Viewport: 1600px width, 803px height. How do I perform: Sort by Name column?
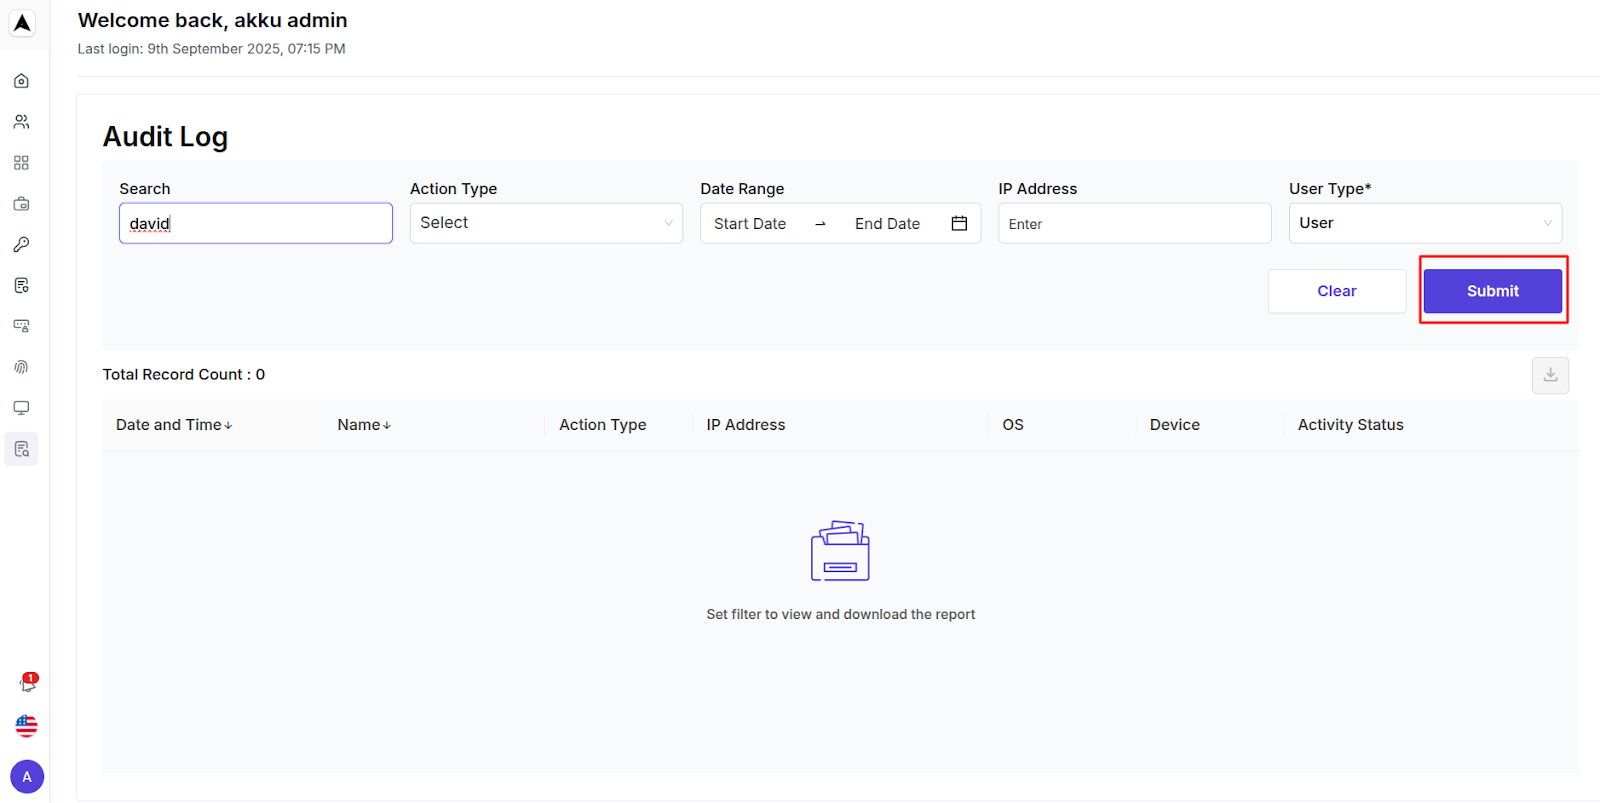[x=364, y=425]
